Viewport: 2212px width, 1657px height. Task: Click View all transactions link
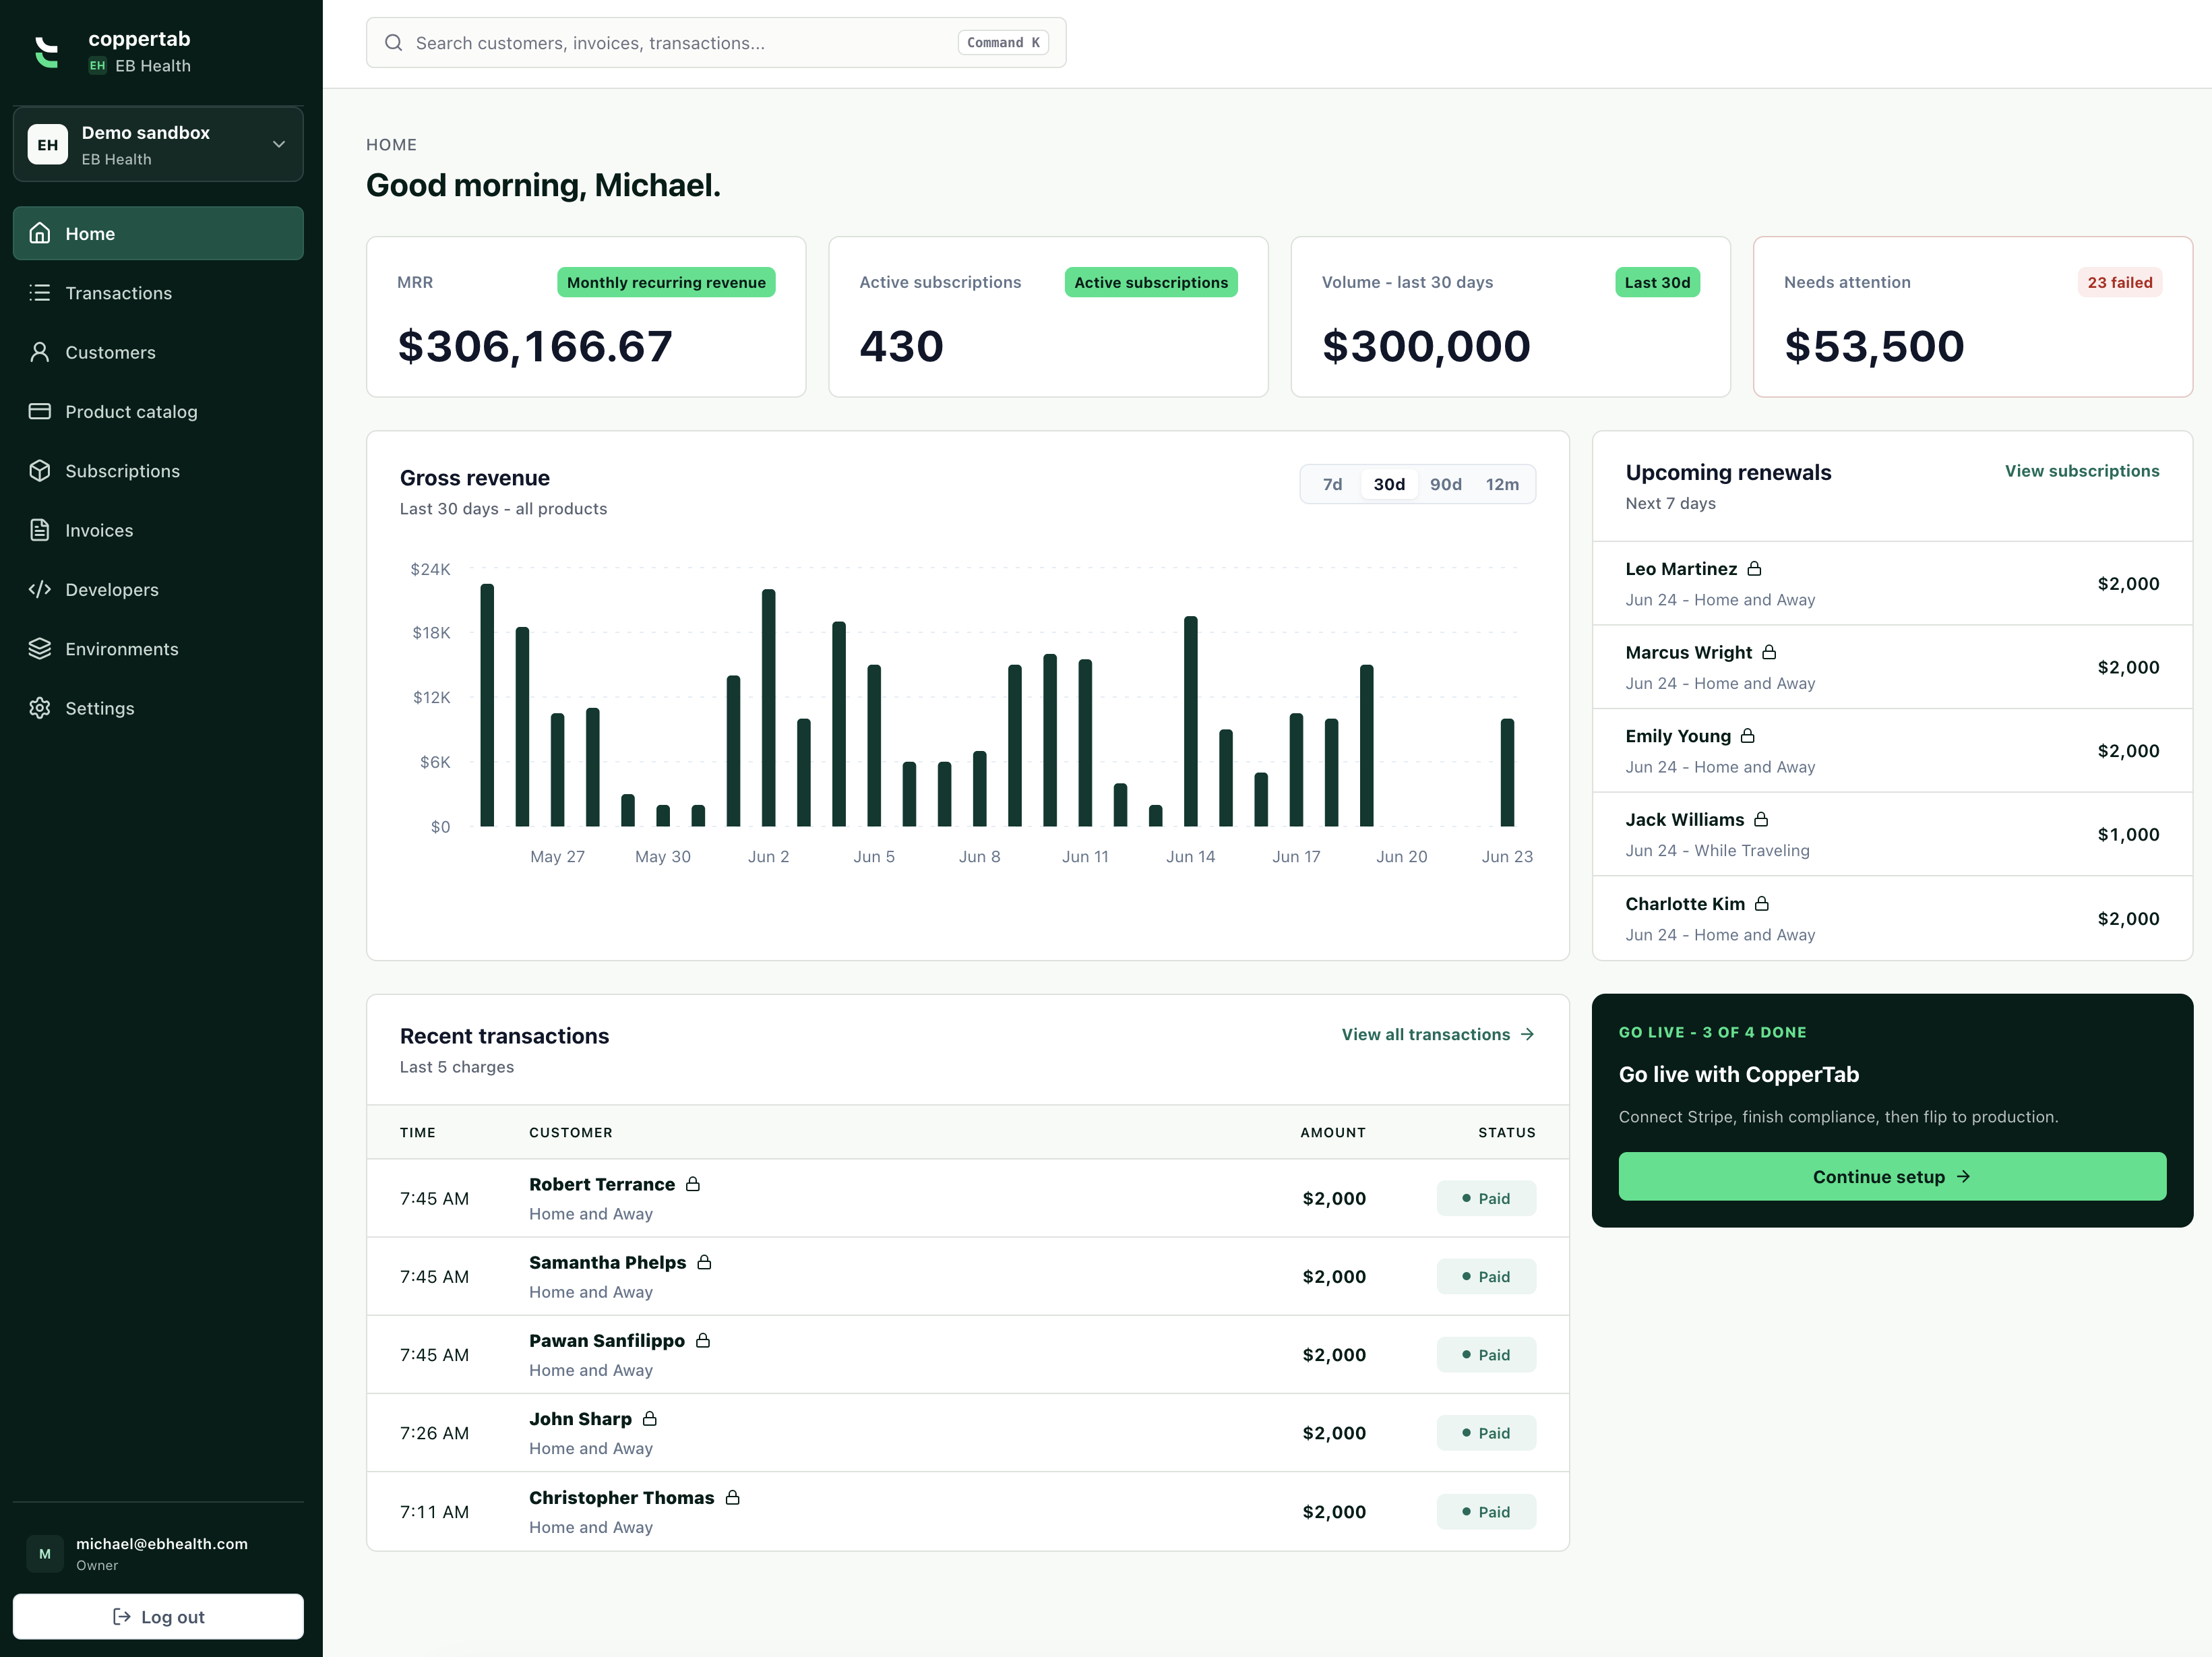[x=1438, y=1034]
